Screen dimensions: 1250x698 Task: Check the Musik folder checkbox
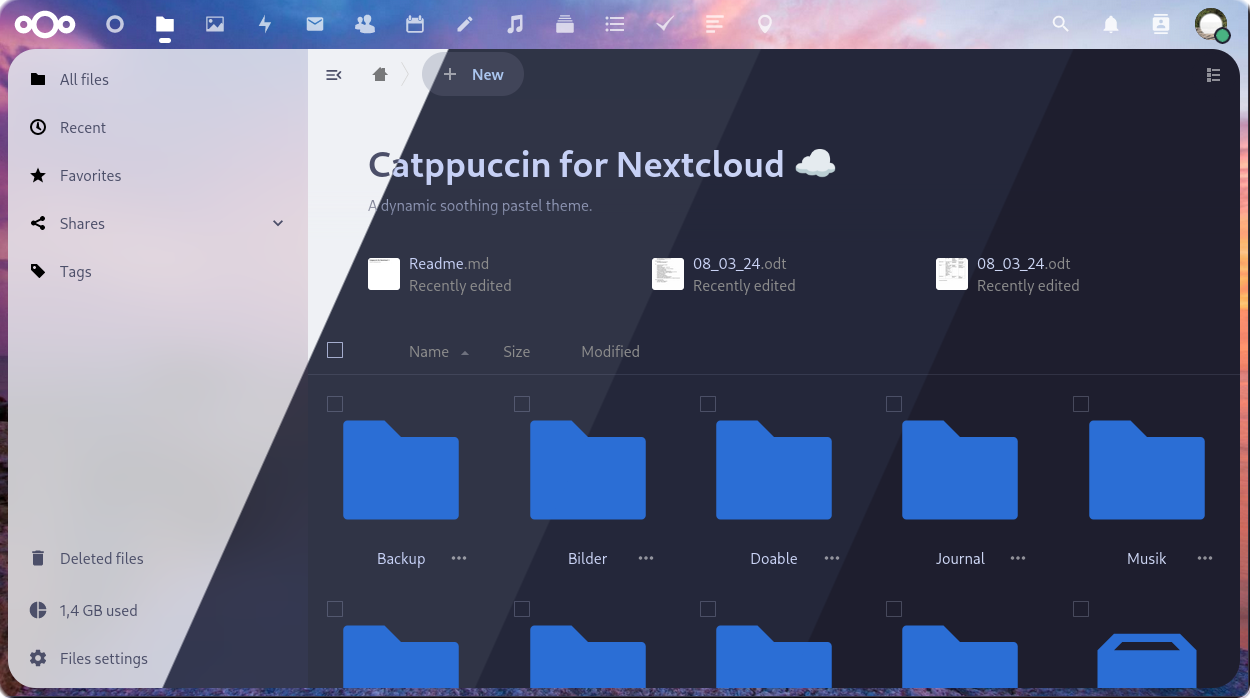pyautogui.click(x=1081, y=404)
